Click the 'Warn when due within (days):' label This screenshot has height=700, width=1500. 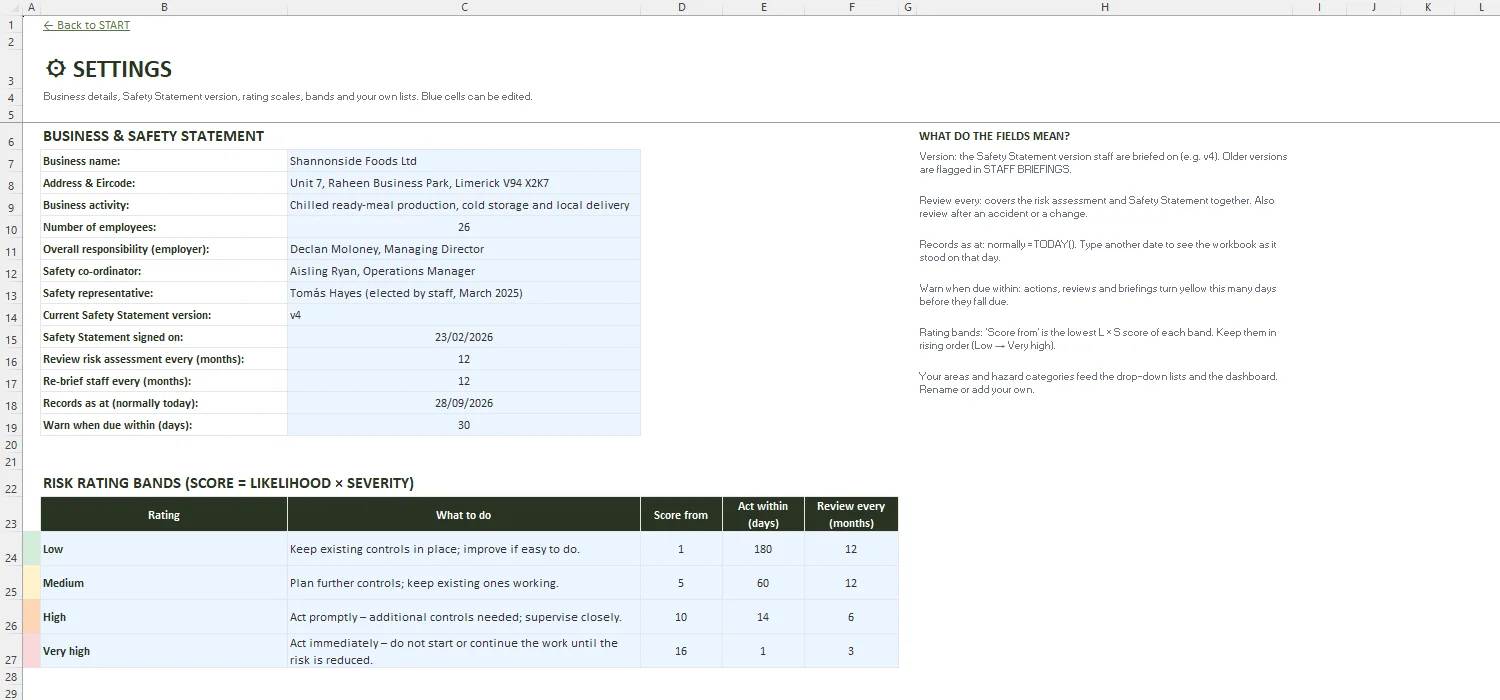[117, 425]
